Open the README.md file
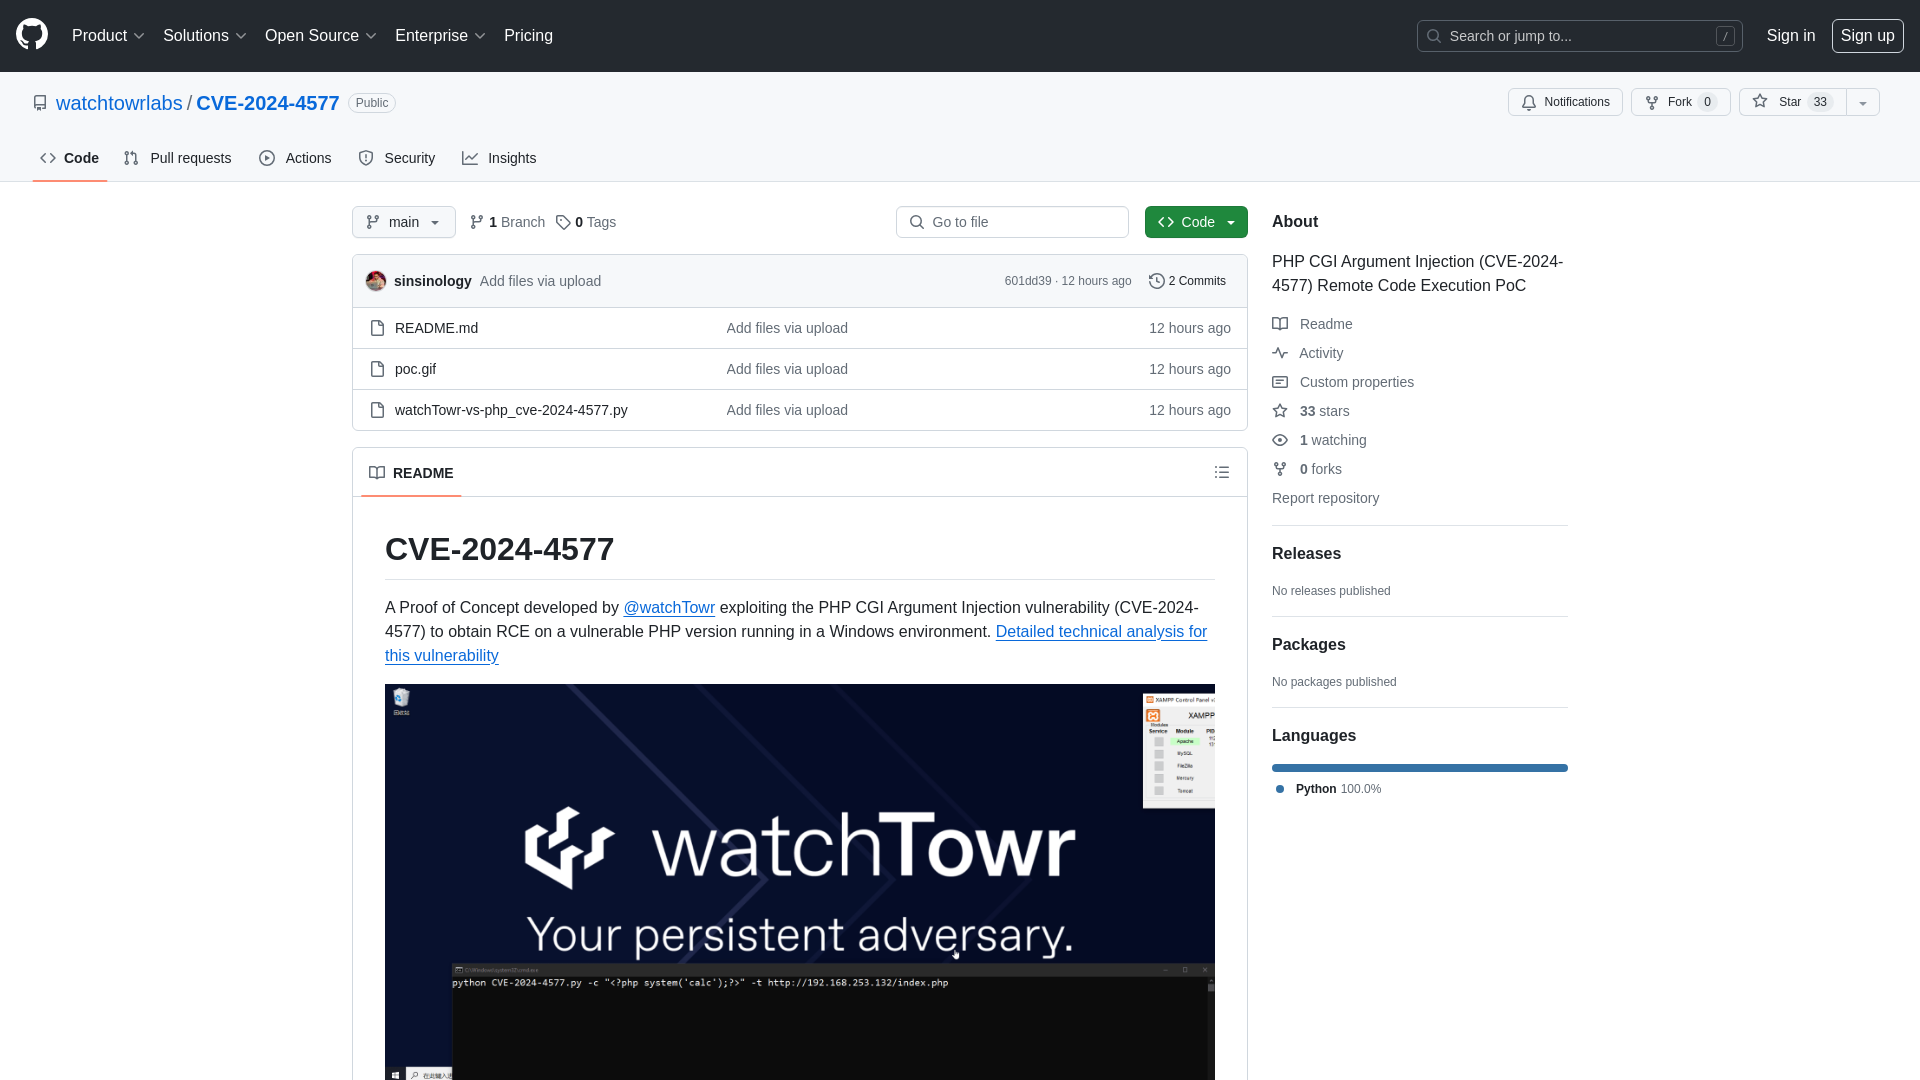This screenshot has width=1920, height=1080. click(436, 328)
